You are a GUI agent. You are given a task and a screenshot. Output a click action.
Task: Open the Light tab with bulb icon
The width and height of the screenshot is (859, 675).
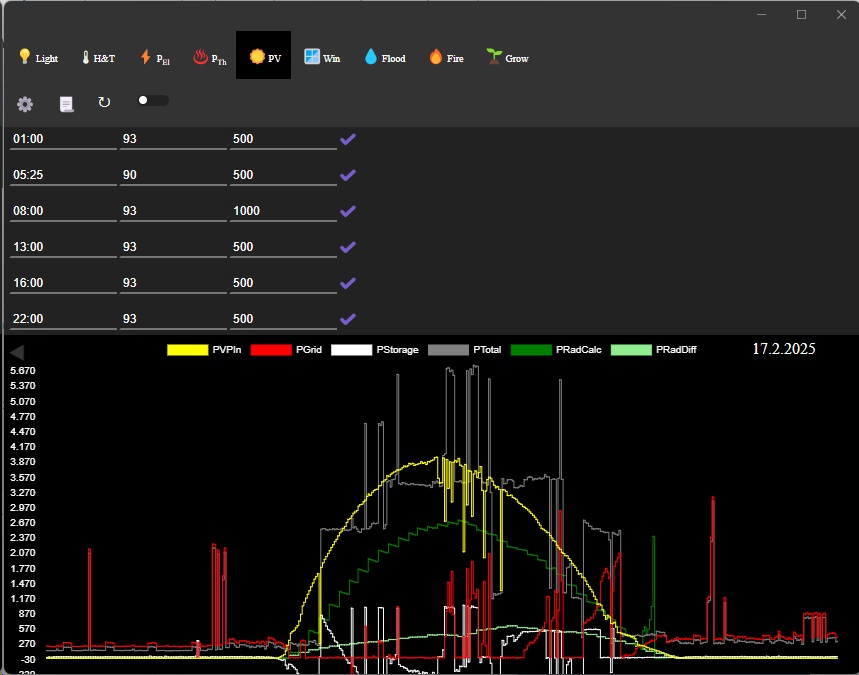click(x=38, y=58)
